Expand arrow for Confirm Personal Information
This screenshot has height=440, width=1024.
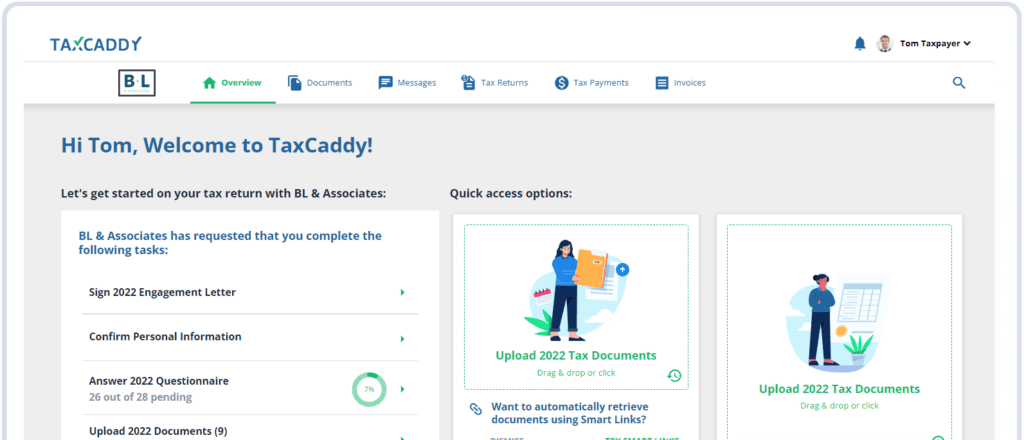point(402,339)
